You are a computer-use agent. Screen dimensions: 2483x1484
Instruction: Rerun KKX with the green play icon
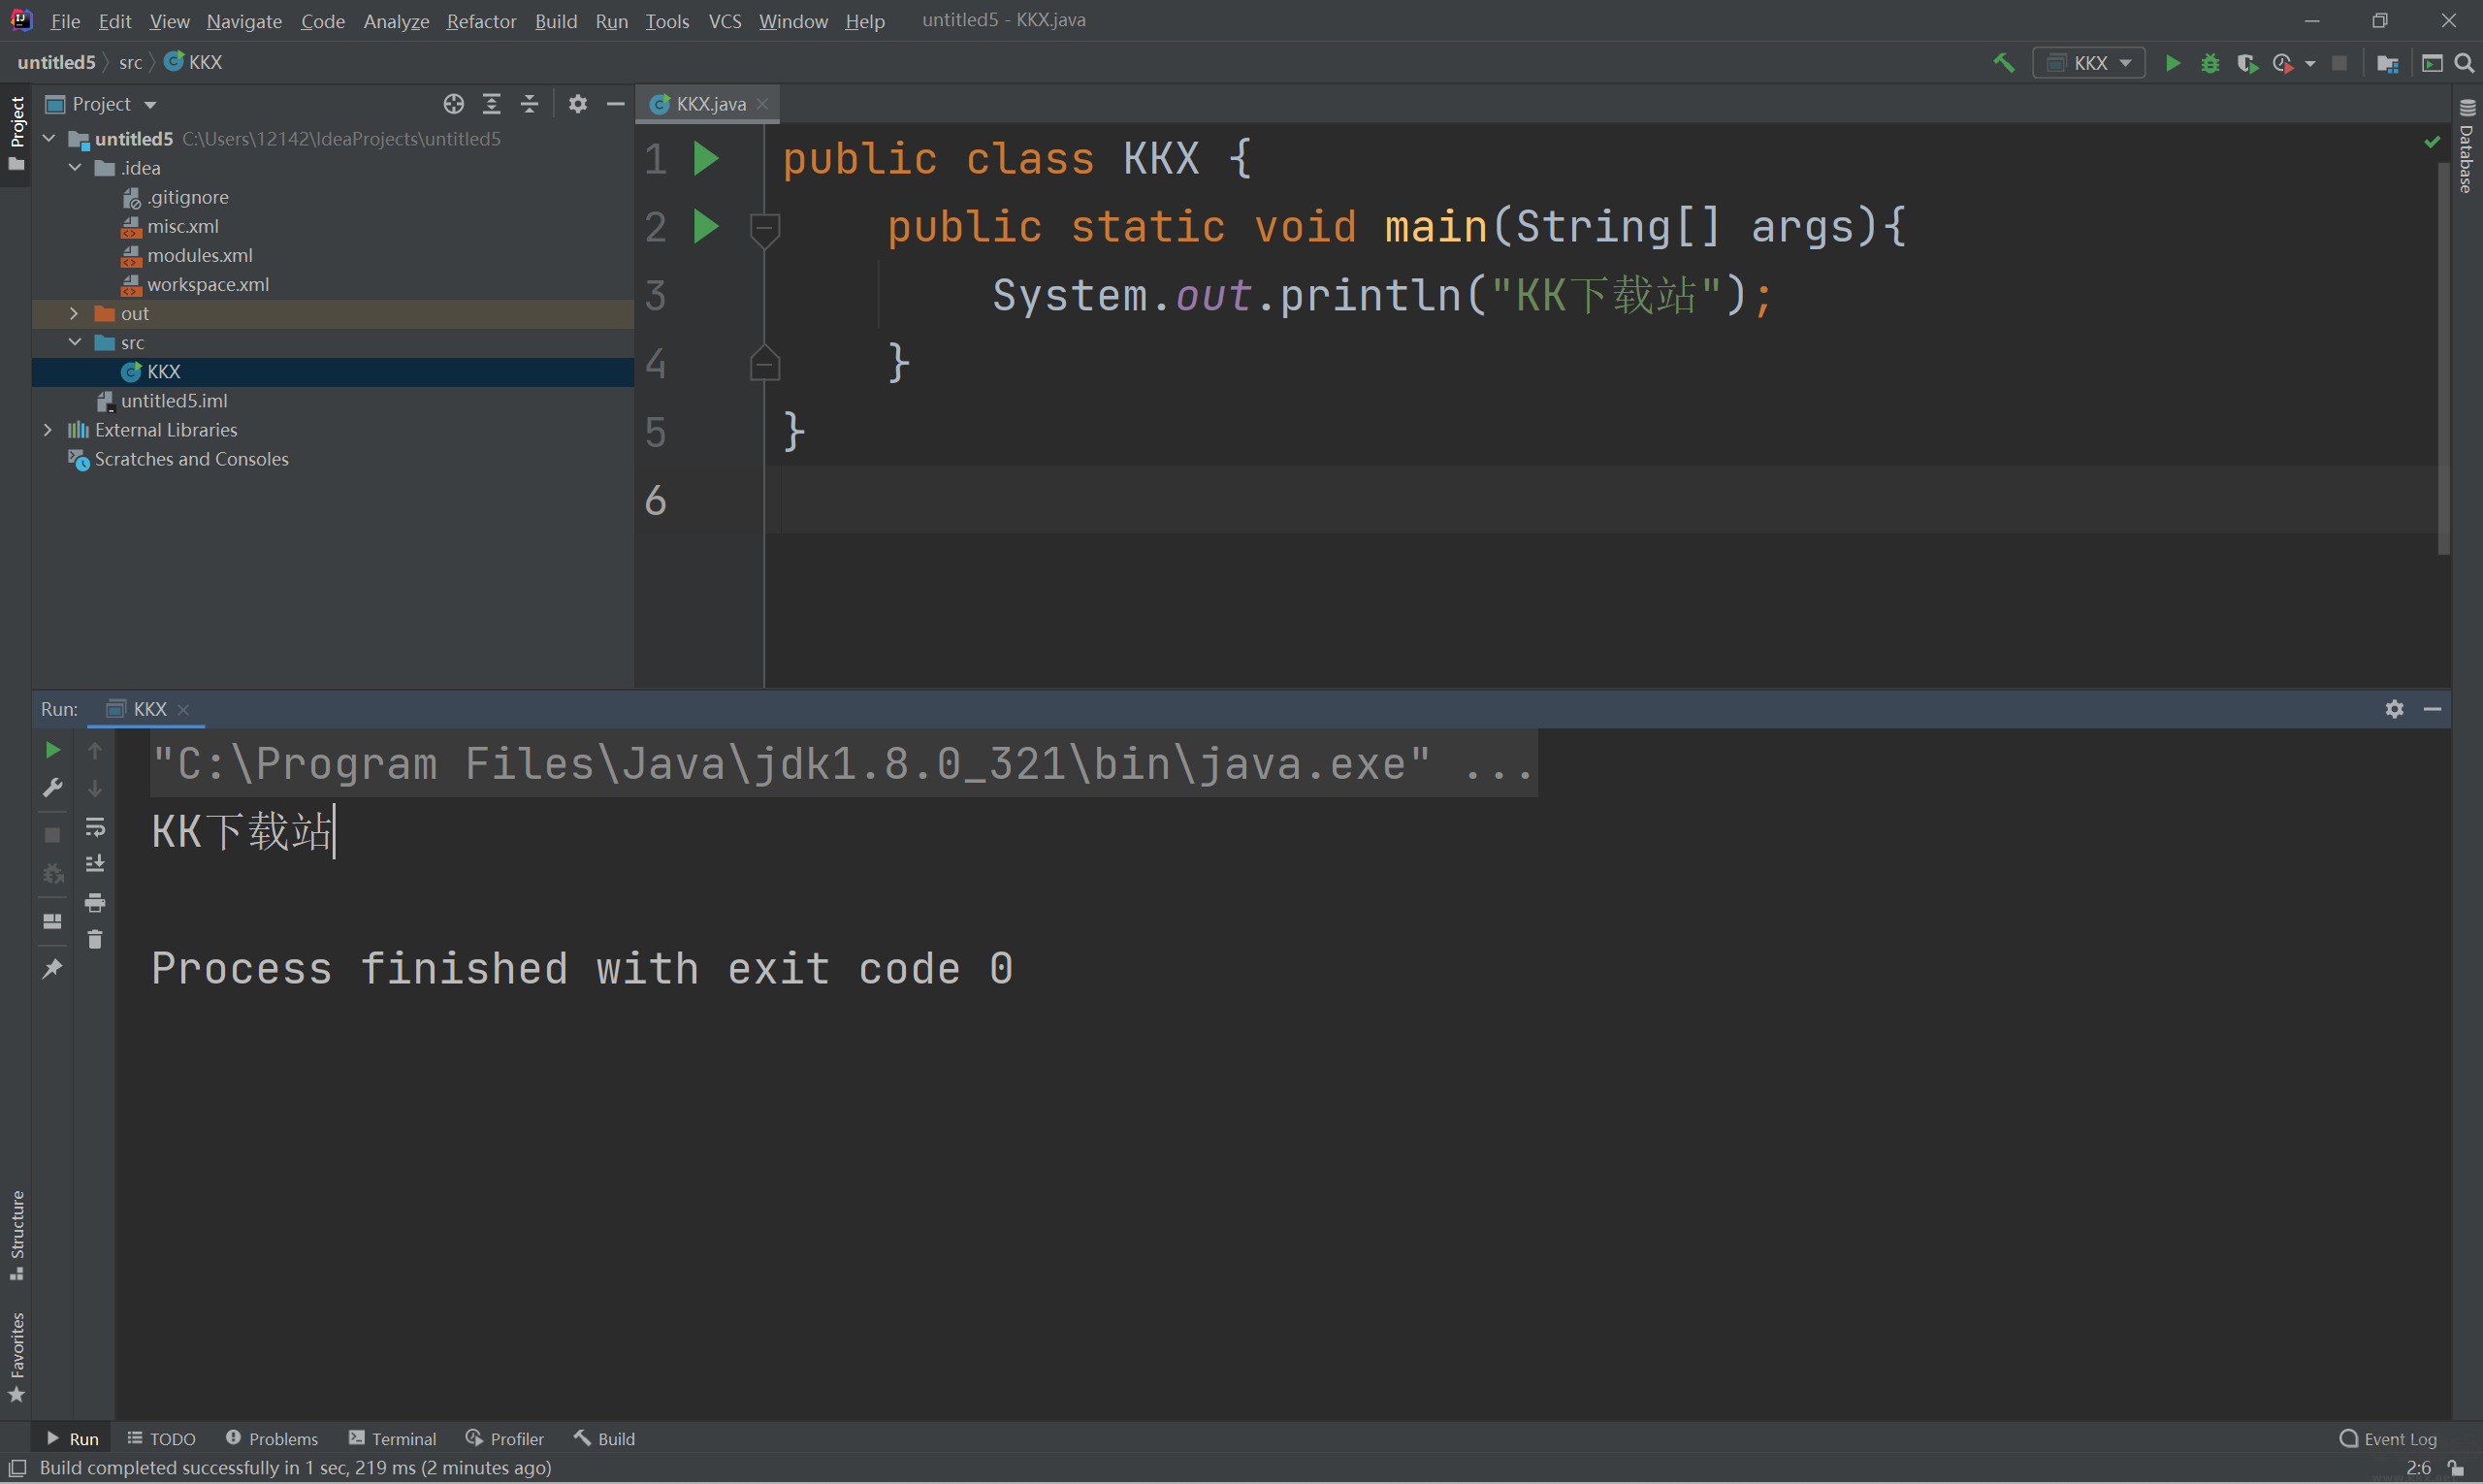coord(52,749)
